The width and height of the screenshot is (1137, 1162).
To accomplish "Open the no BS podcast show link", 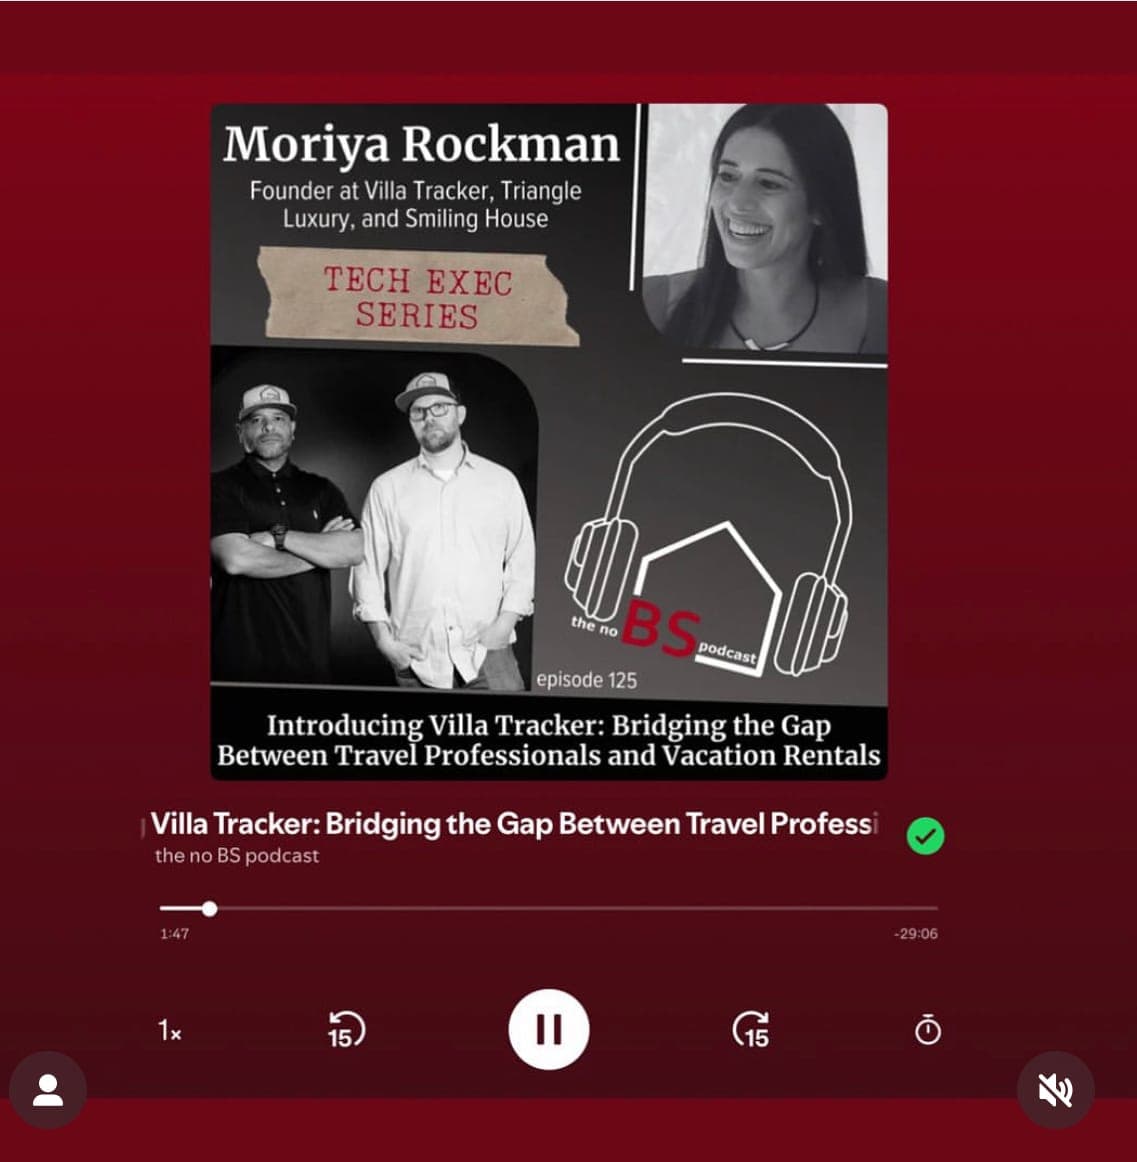I will (x=237, y=855).
